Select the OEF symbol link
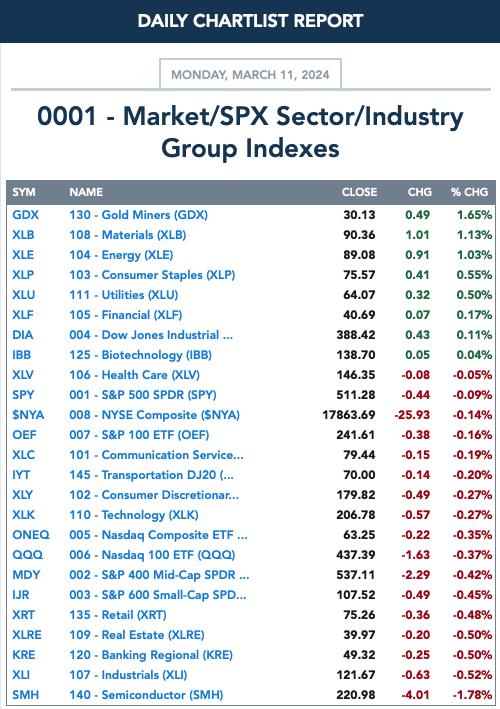Viewport: 500px width, 709px height. click(24, 435)
